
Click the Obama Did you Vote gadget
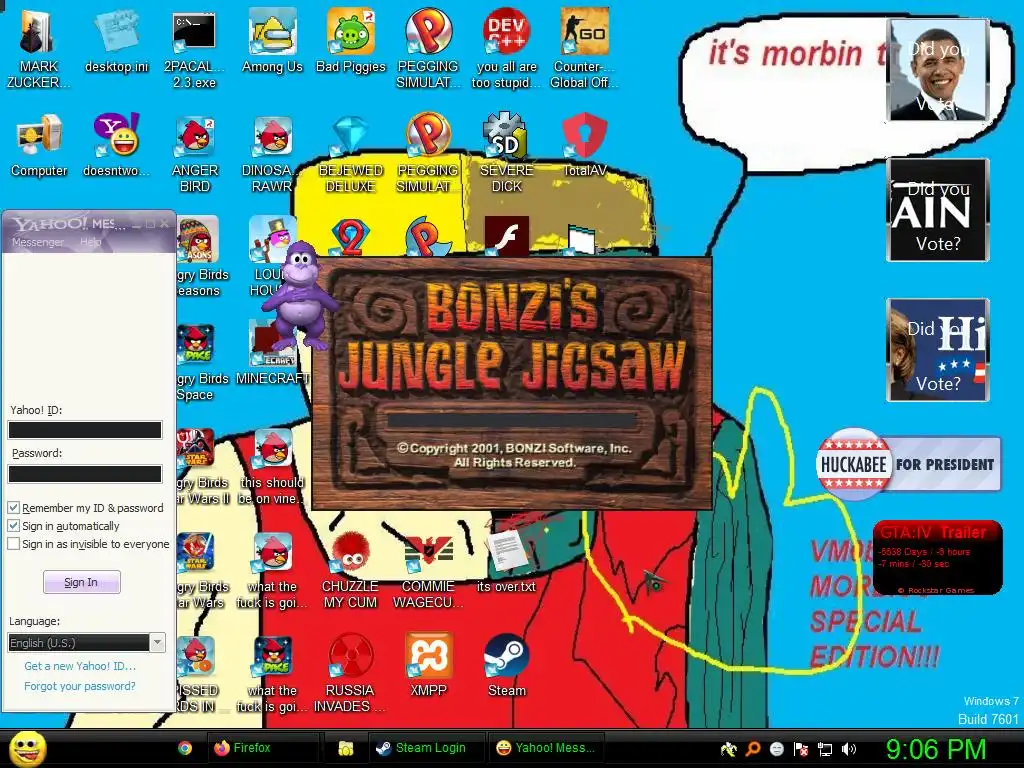(938, 70)
